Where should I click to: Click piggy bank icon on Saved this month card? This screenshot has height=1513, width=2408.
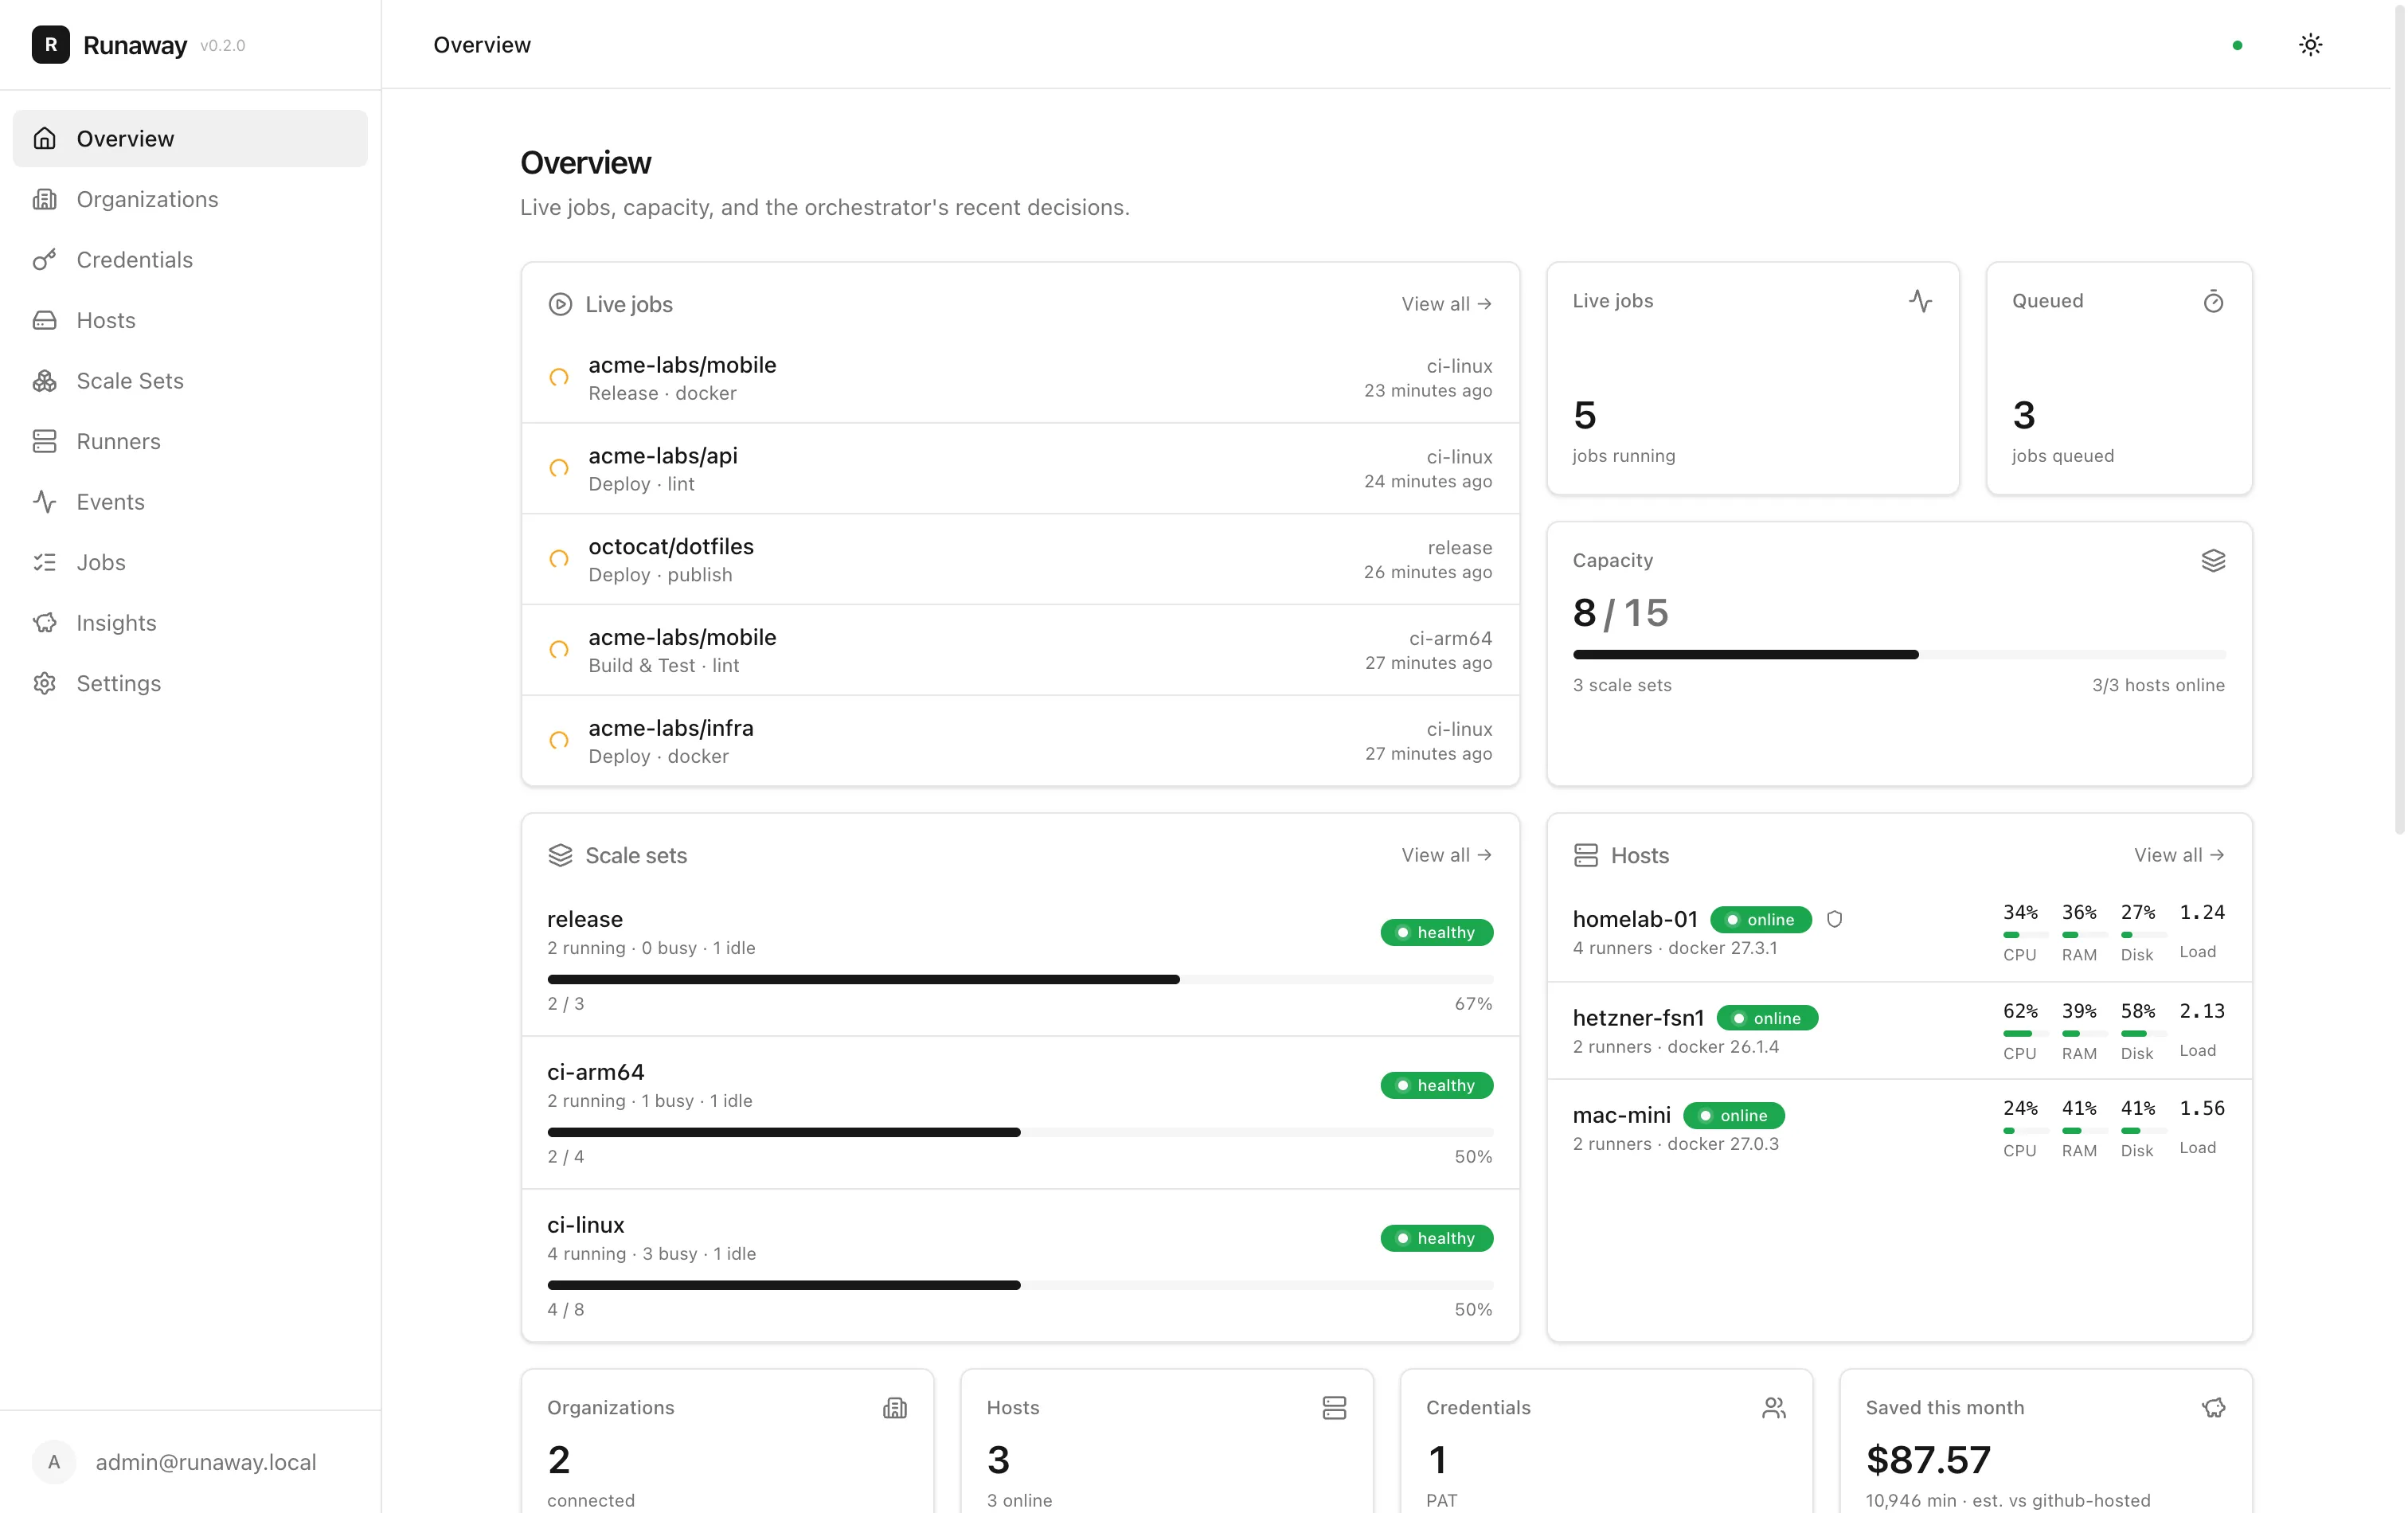[2213, 1408]
